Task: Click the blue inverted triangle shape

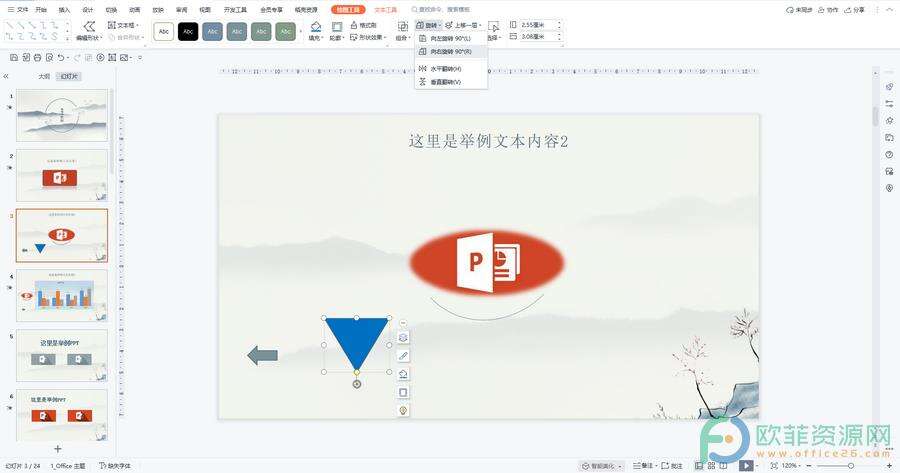Action: (x=356, y=339)
